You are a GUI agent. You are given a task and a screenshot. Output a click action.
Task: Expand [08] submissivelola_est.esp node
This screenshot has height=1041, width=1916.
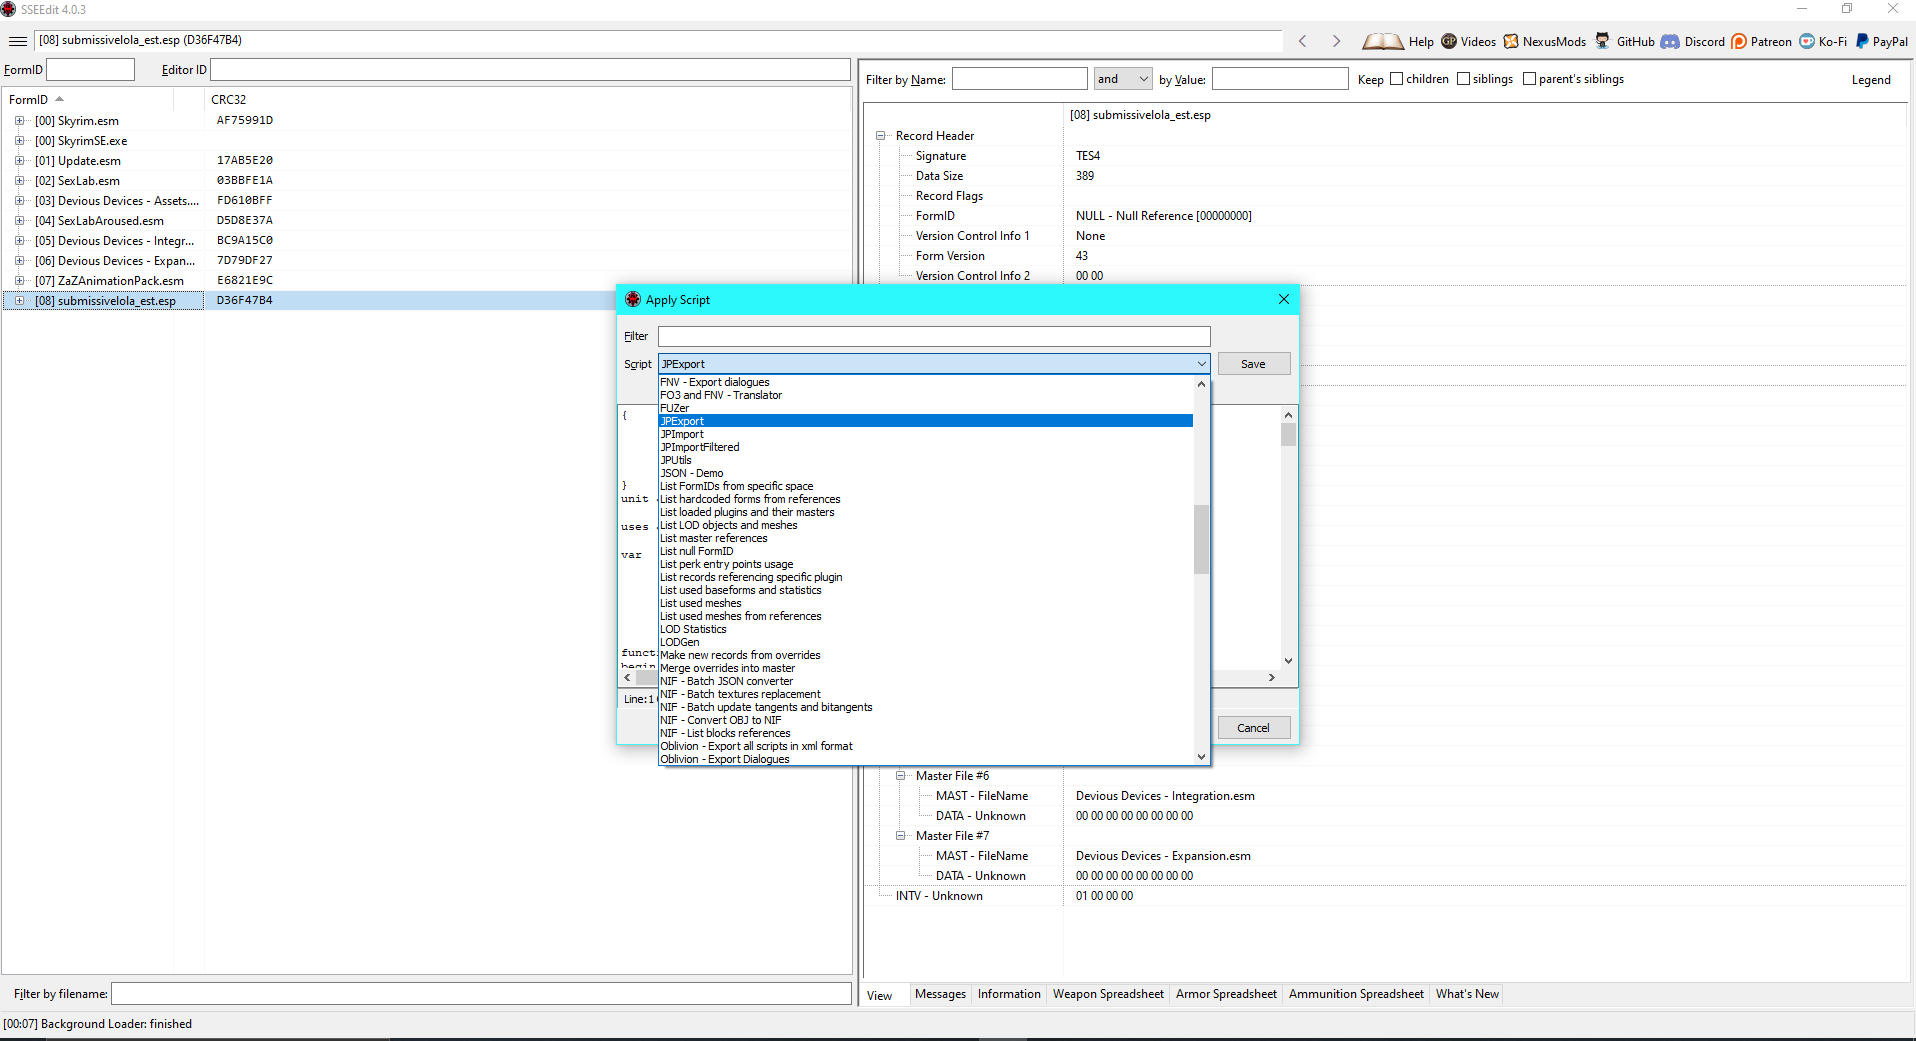(19, 301)
